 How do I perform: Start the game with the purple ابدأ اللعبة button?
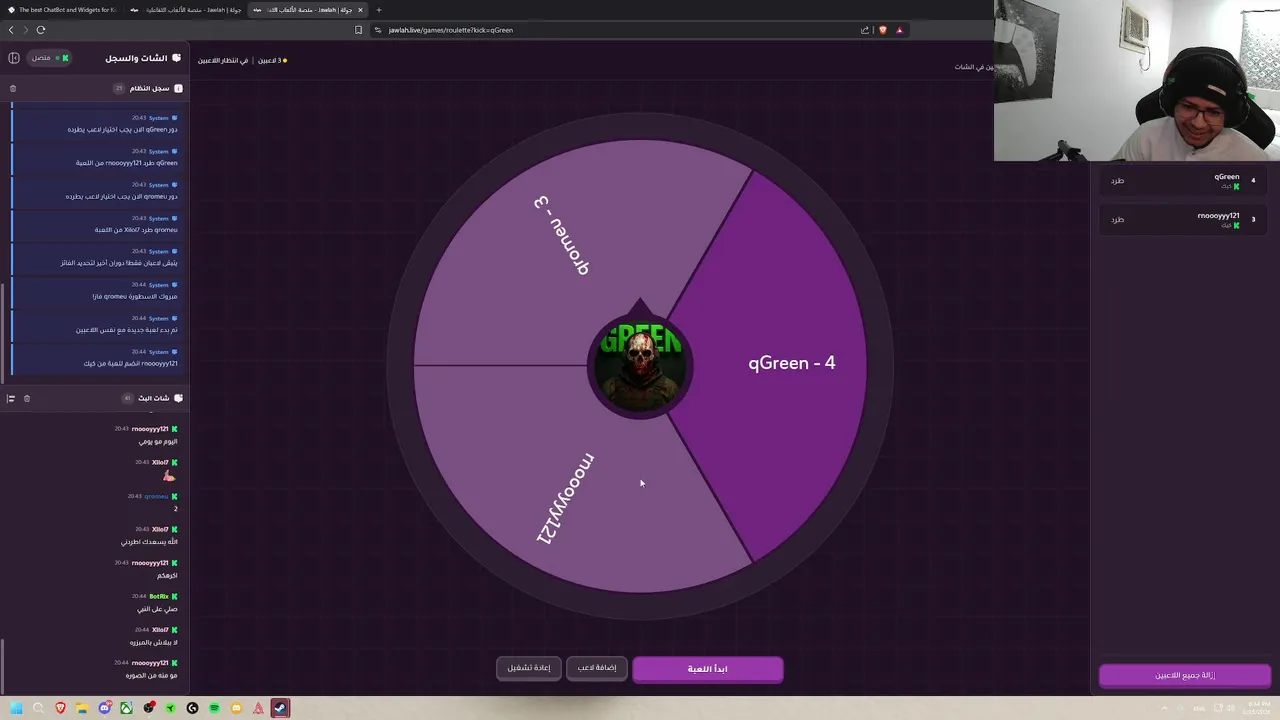point(707,669)
